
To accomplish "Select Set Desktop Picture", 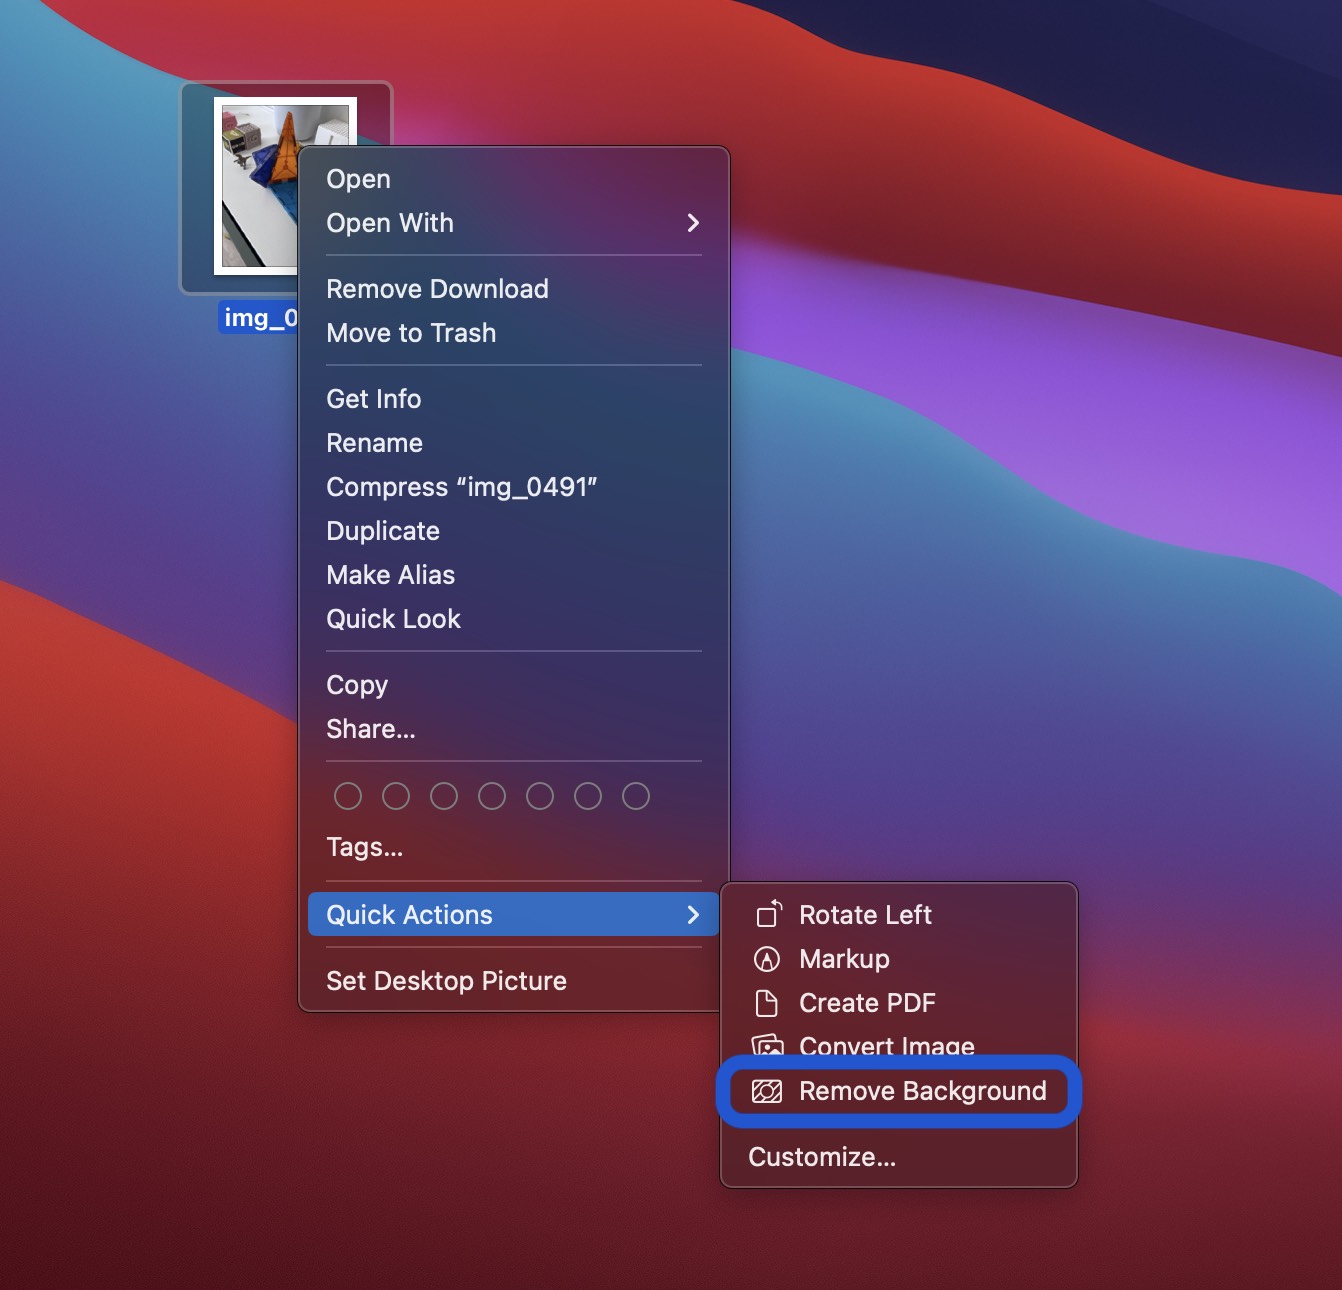I will click(x=446, y=980).
